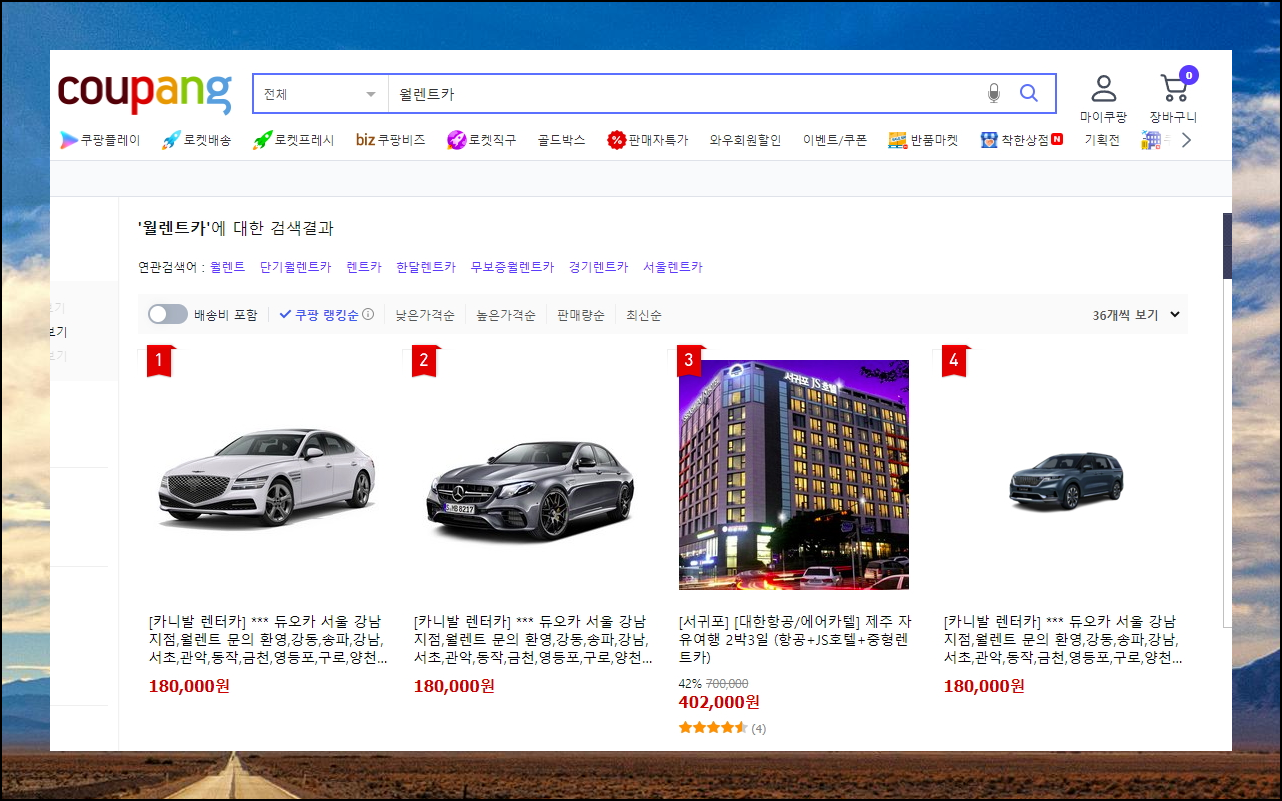Click the 쿠팡플레이 play icon

tap(68, 140)
